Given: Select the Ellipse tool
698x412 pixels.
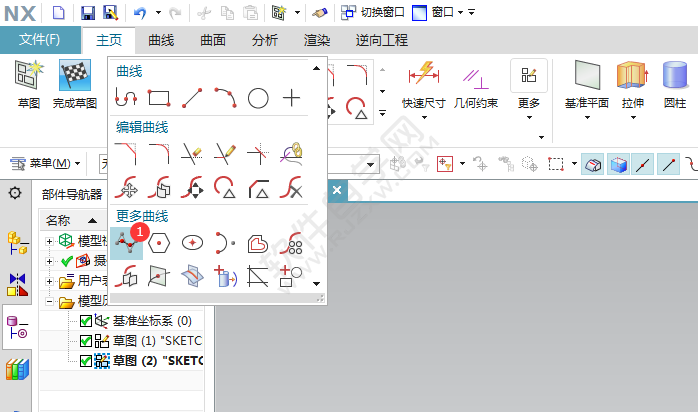Looking at the screenshot, I should [x=192, y=243].
